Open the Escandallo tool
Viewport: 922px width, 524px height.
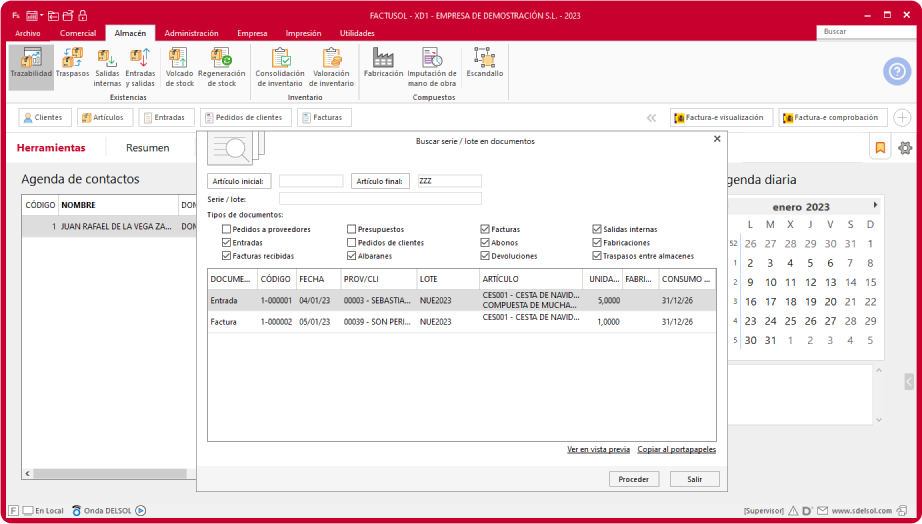tap(485, 64)
